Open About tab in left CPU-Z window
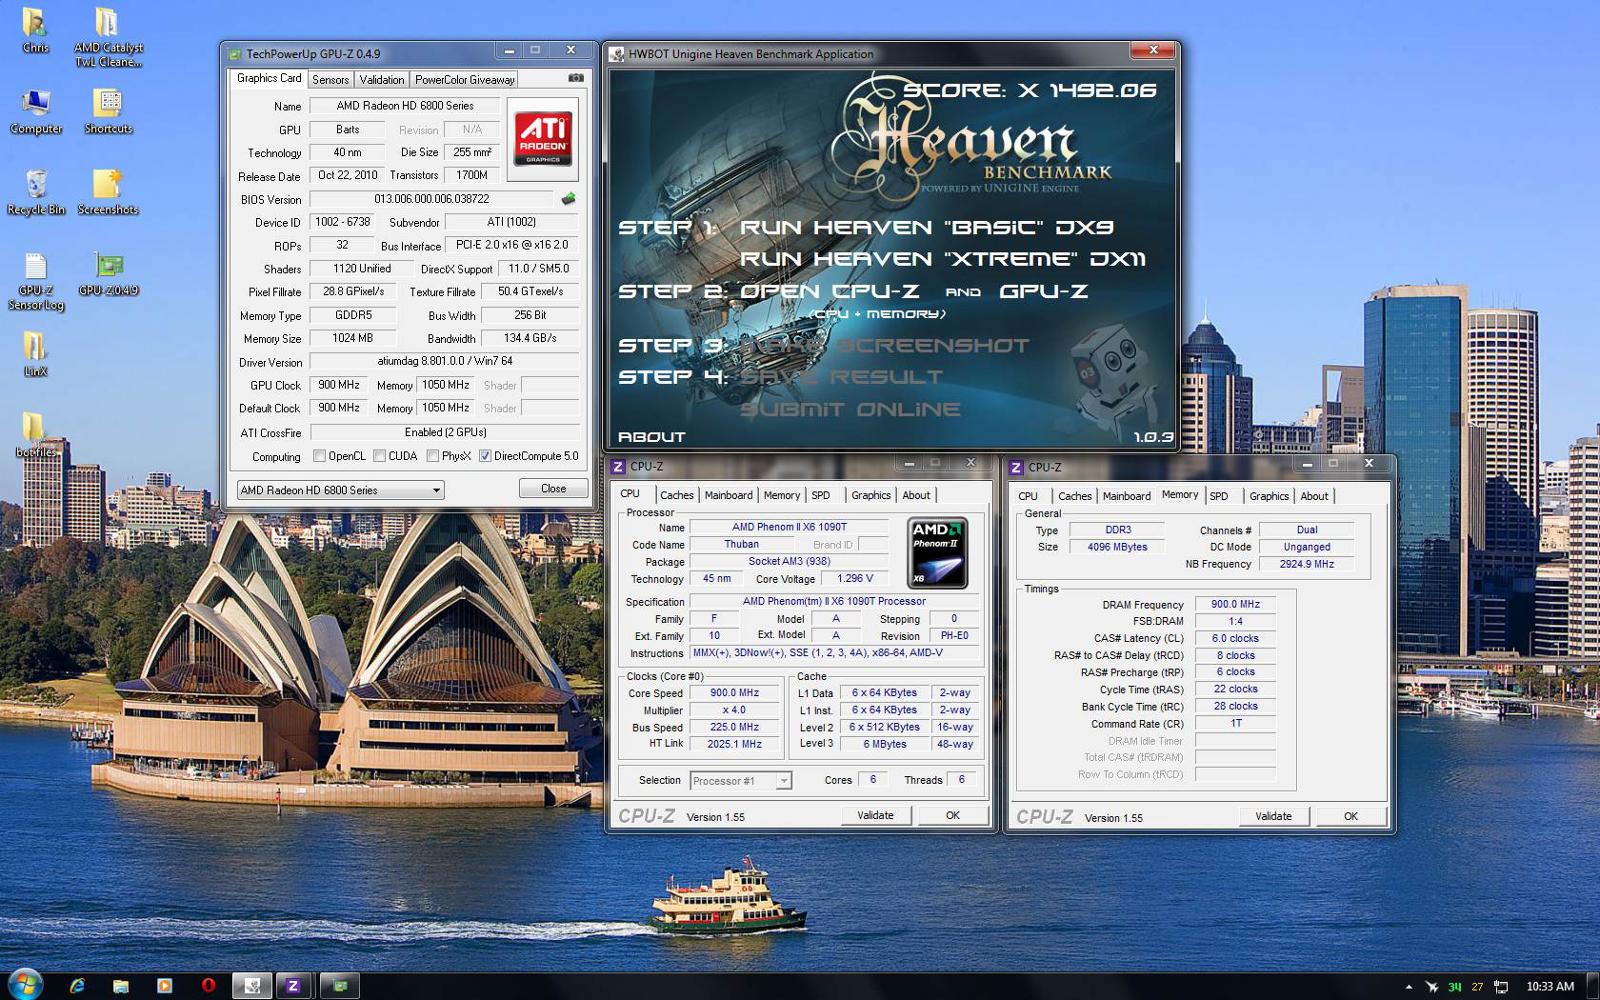The height and width of the screenshot is (1000, 1600). click(x=916, y=495)
